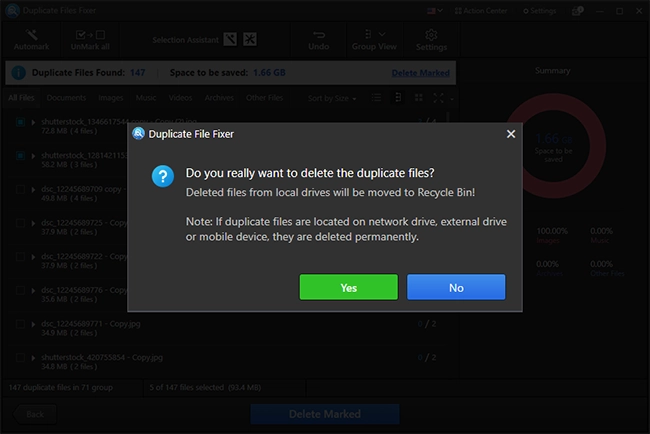Click the Duplicate File Fixer dialog logo
650x434 pixels.
138,133
